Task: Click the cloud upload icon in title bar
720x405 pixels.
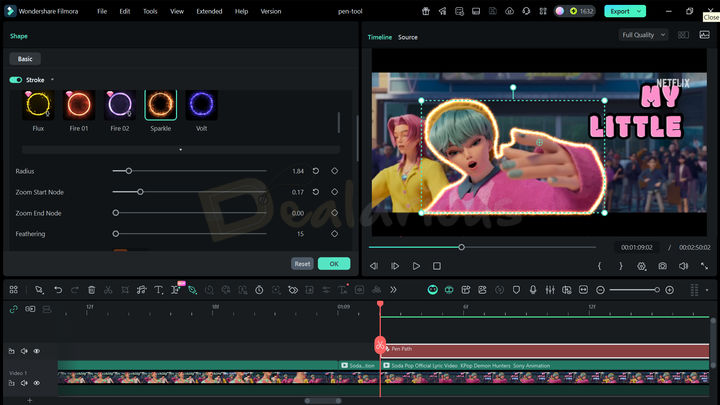Action: pos(510,11)
